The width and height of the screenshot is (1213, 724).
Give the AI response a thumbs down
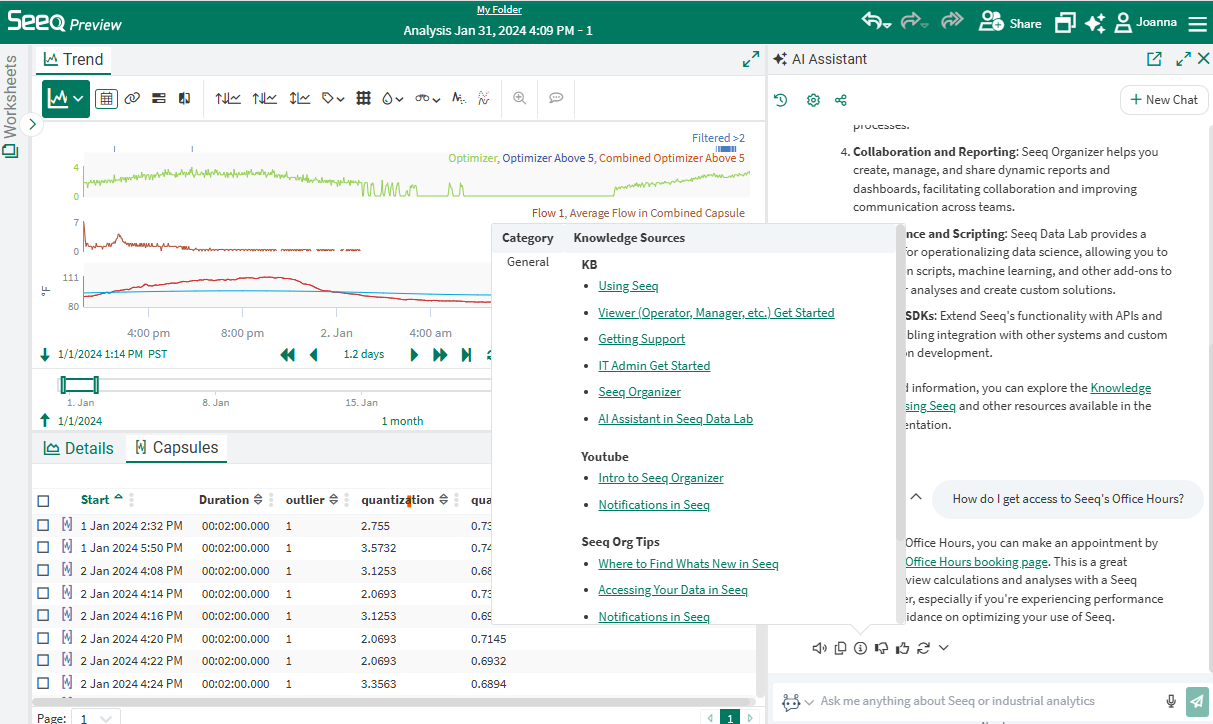click(881, 648)
